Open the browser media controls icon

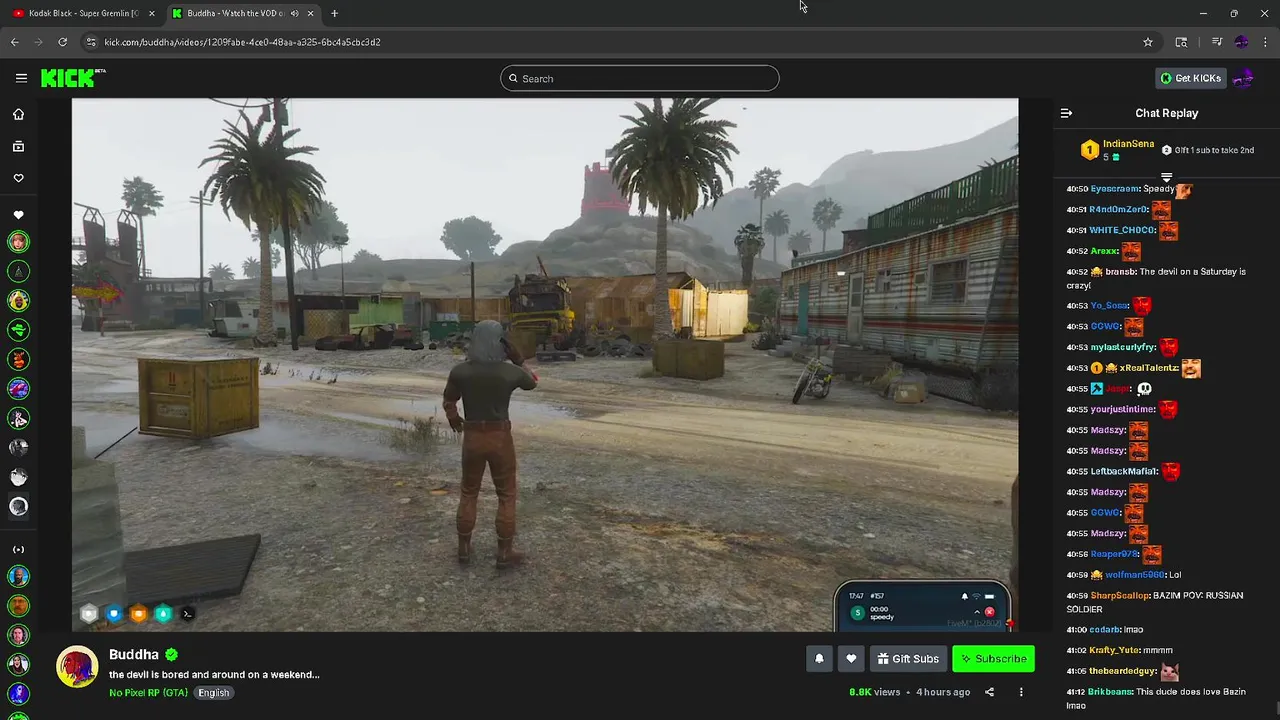point(1217,42)
